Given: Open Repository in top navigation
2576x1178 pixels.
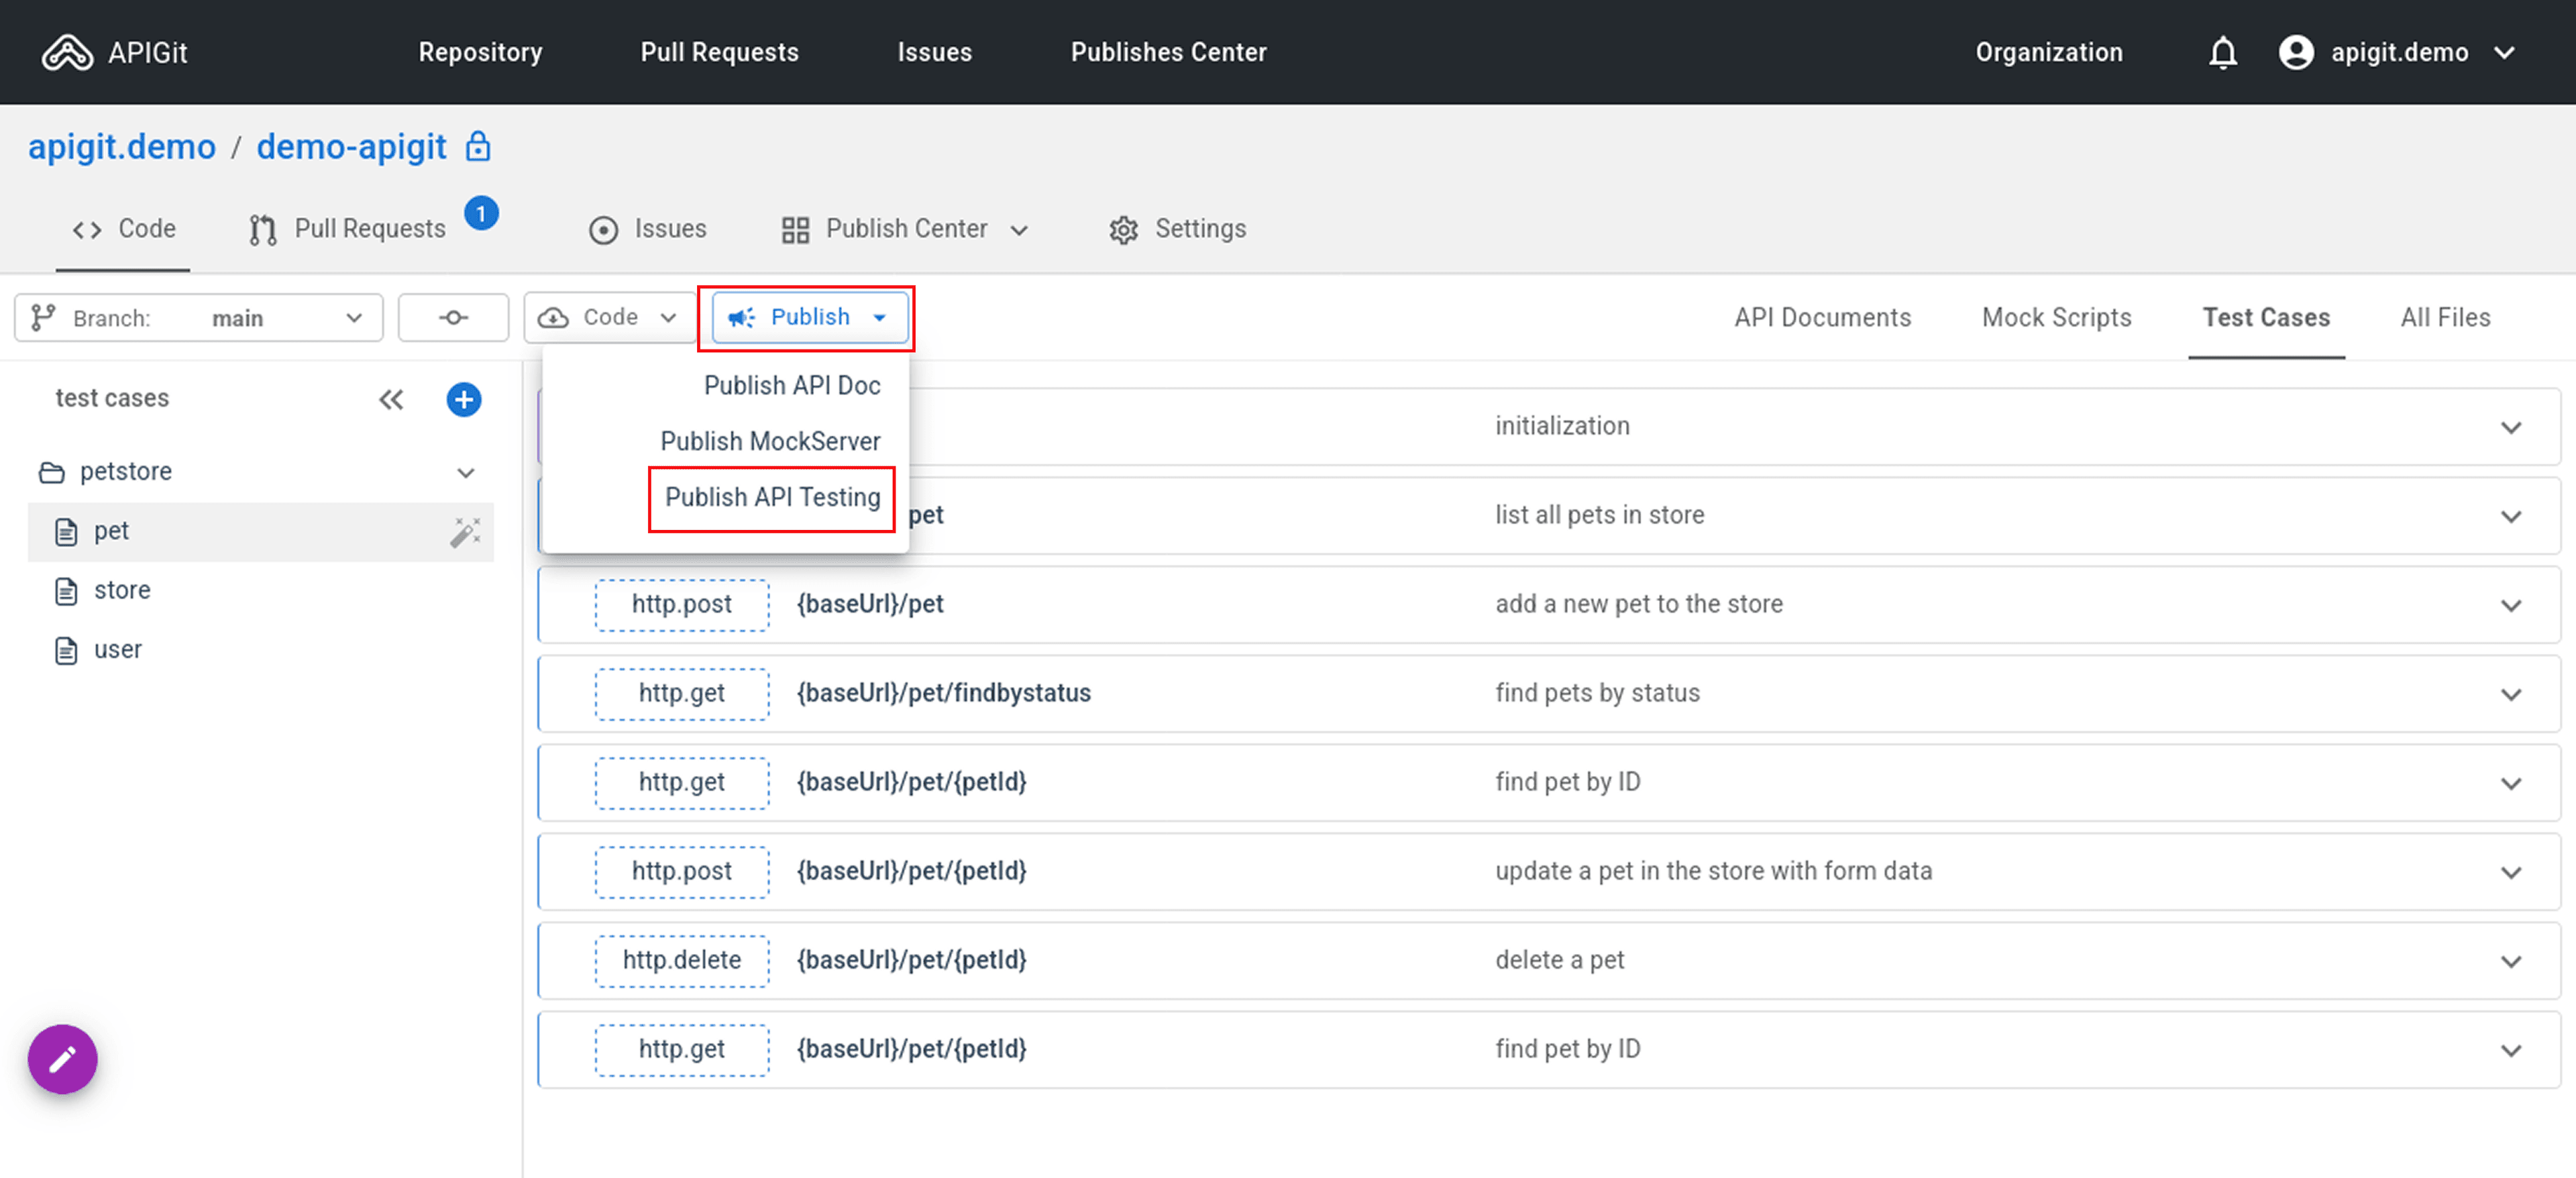Looking at the screenshot, I should pos(480,52).
